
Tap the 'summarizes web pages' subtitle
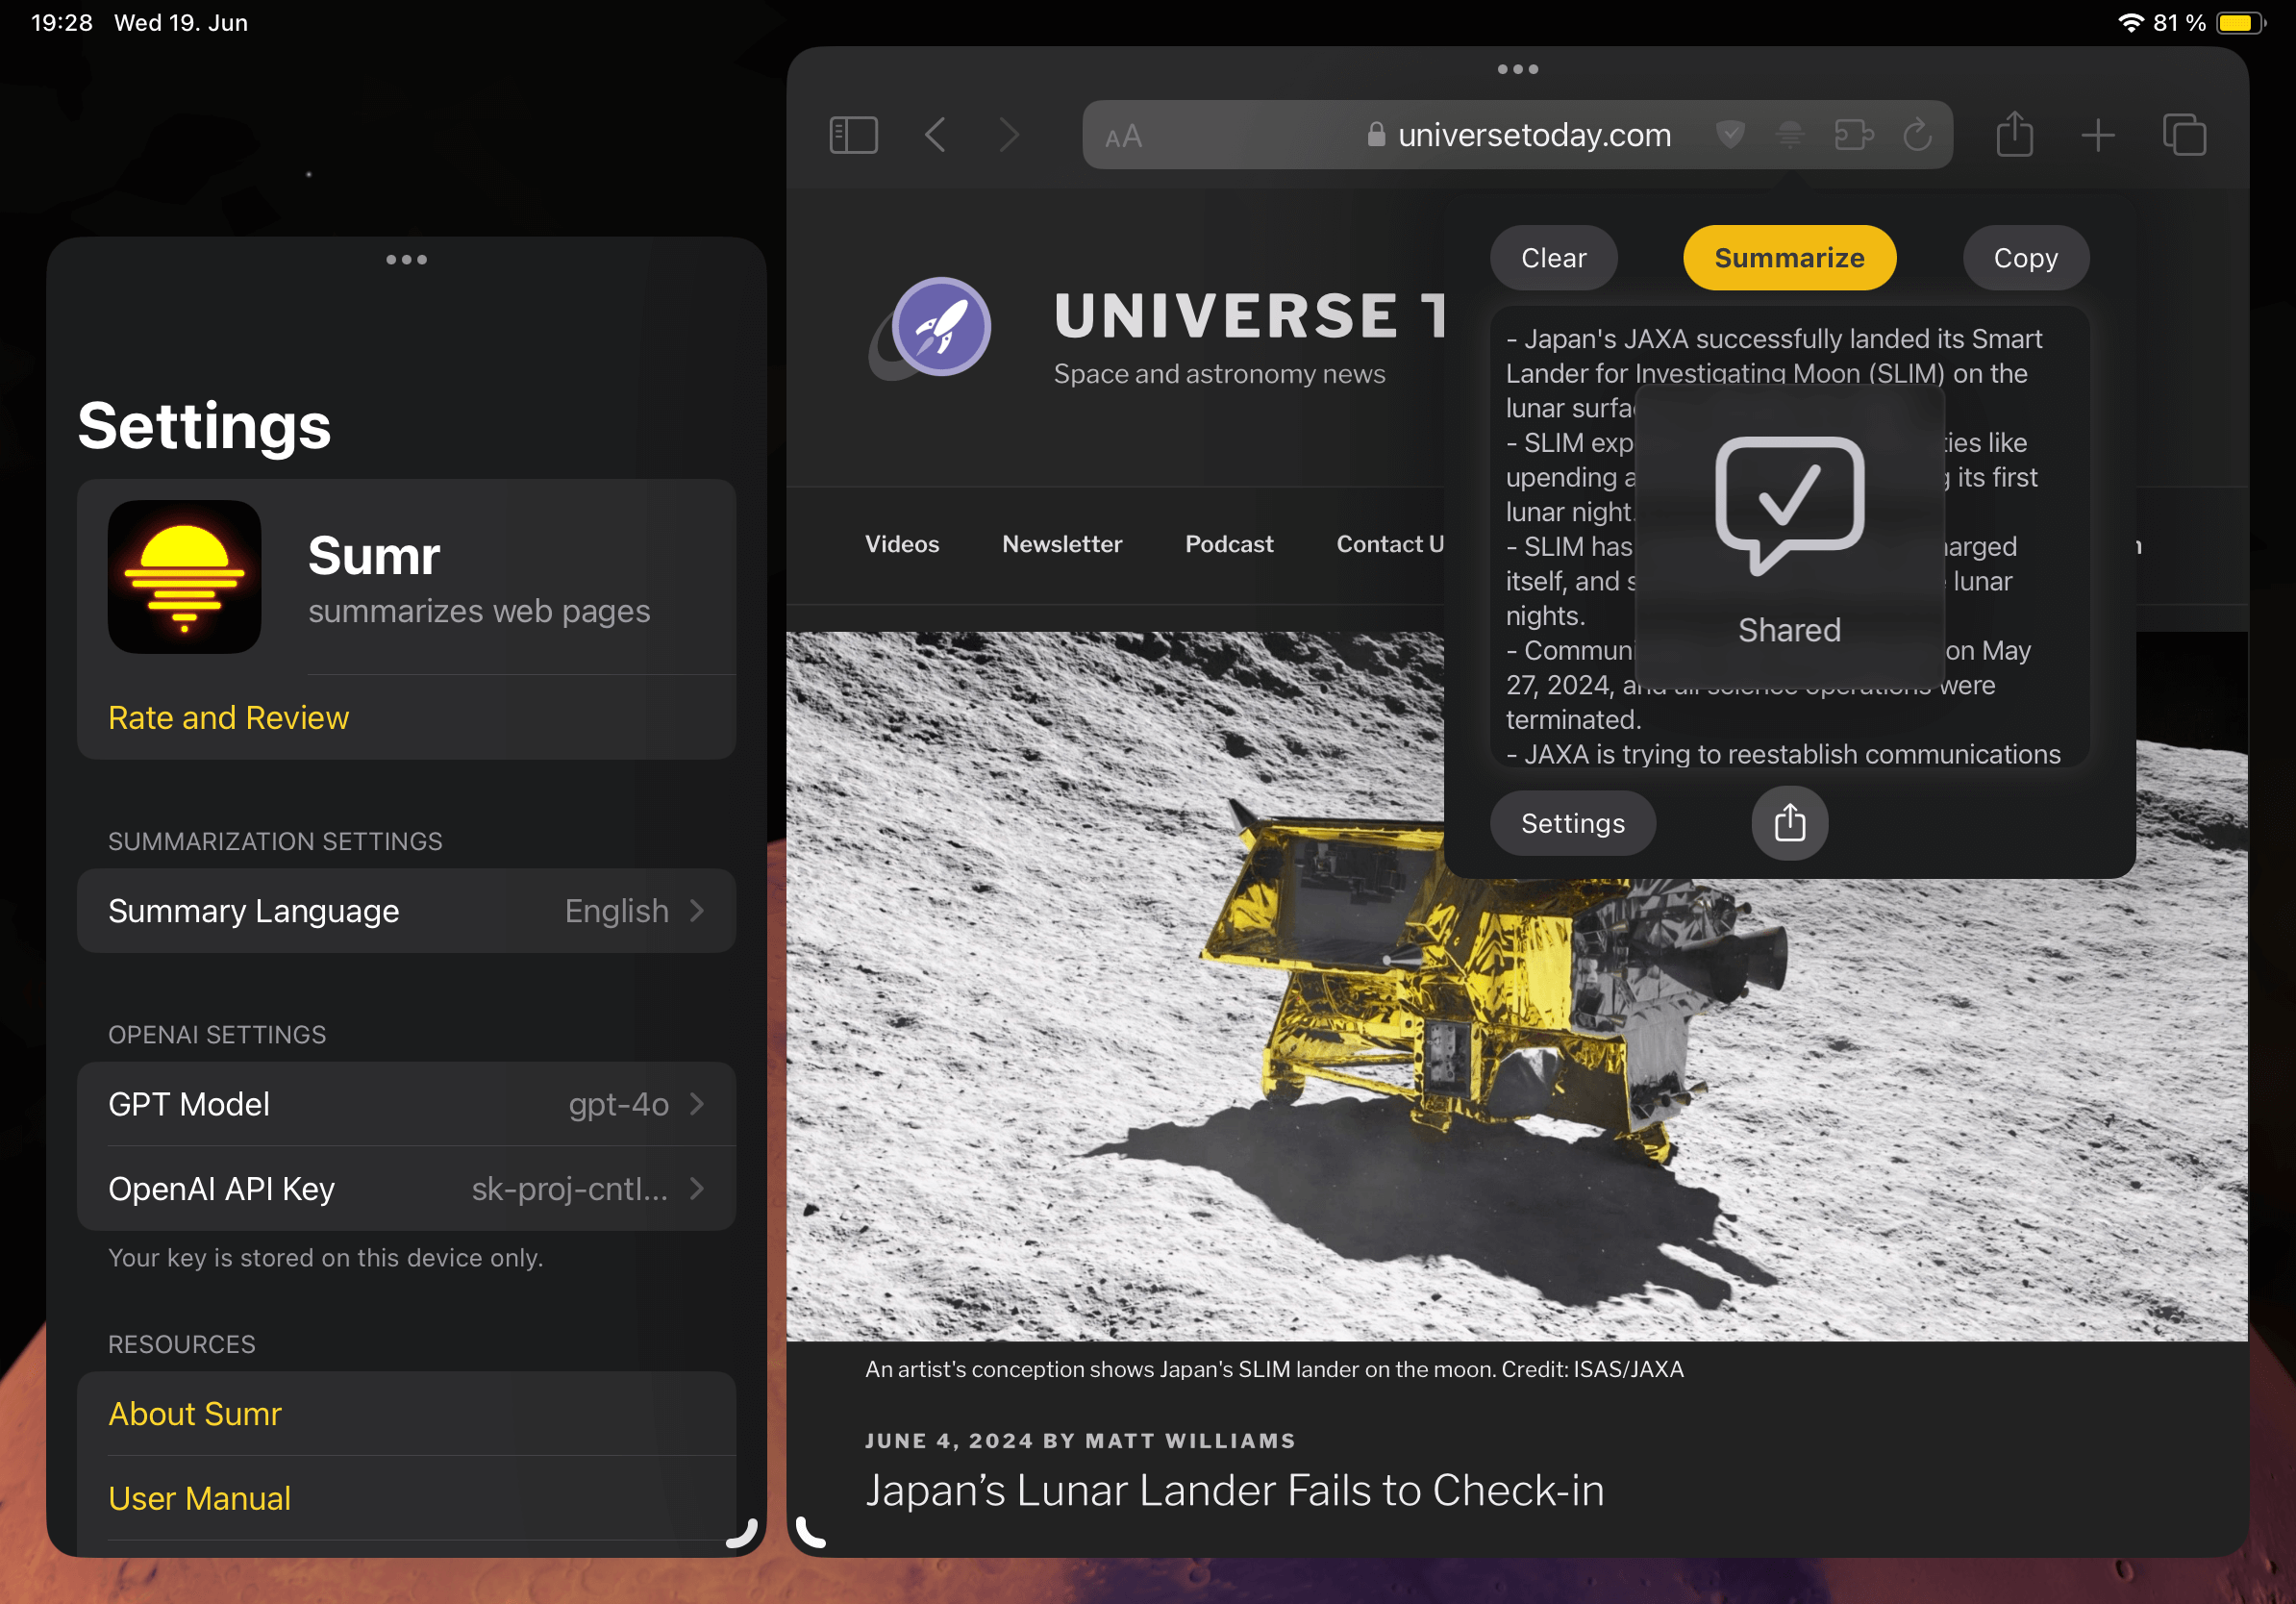(479, 610)
